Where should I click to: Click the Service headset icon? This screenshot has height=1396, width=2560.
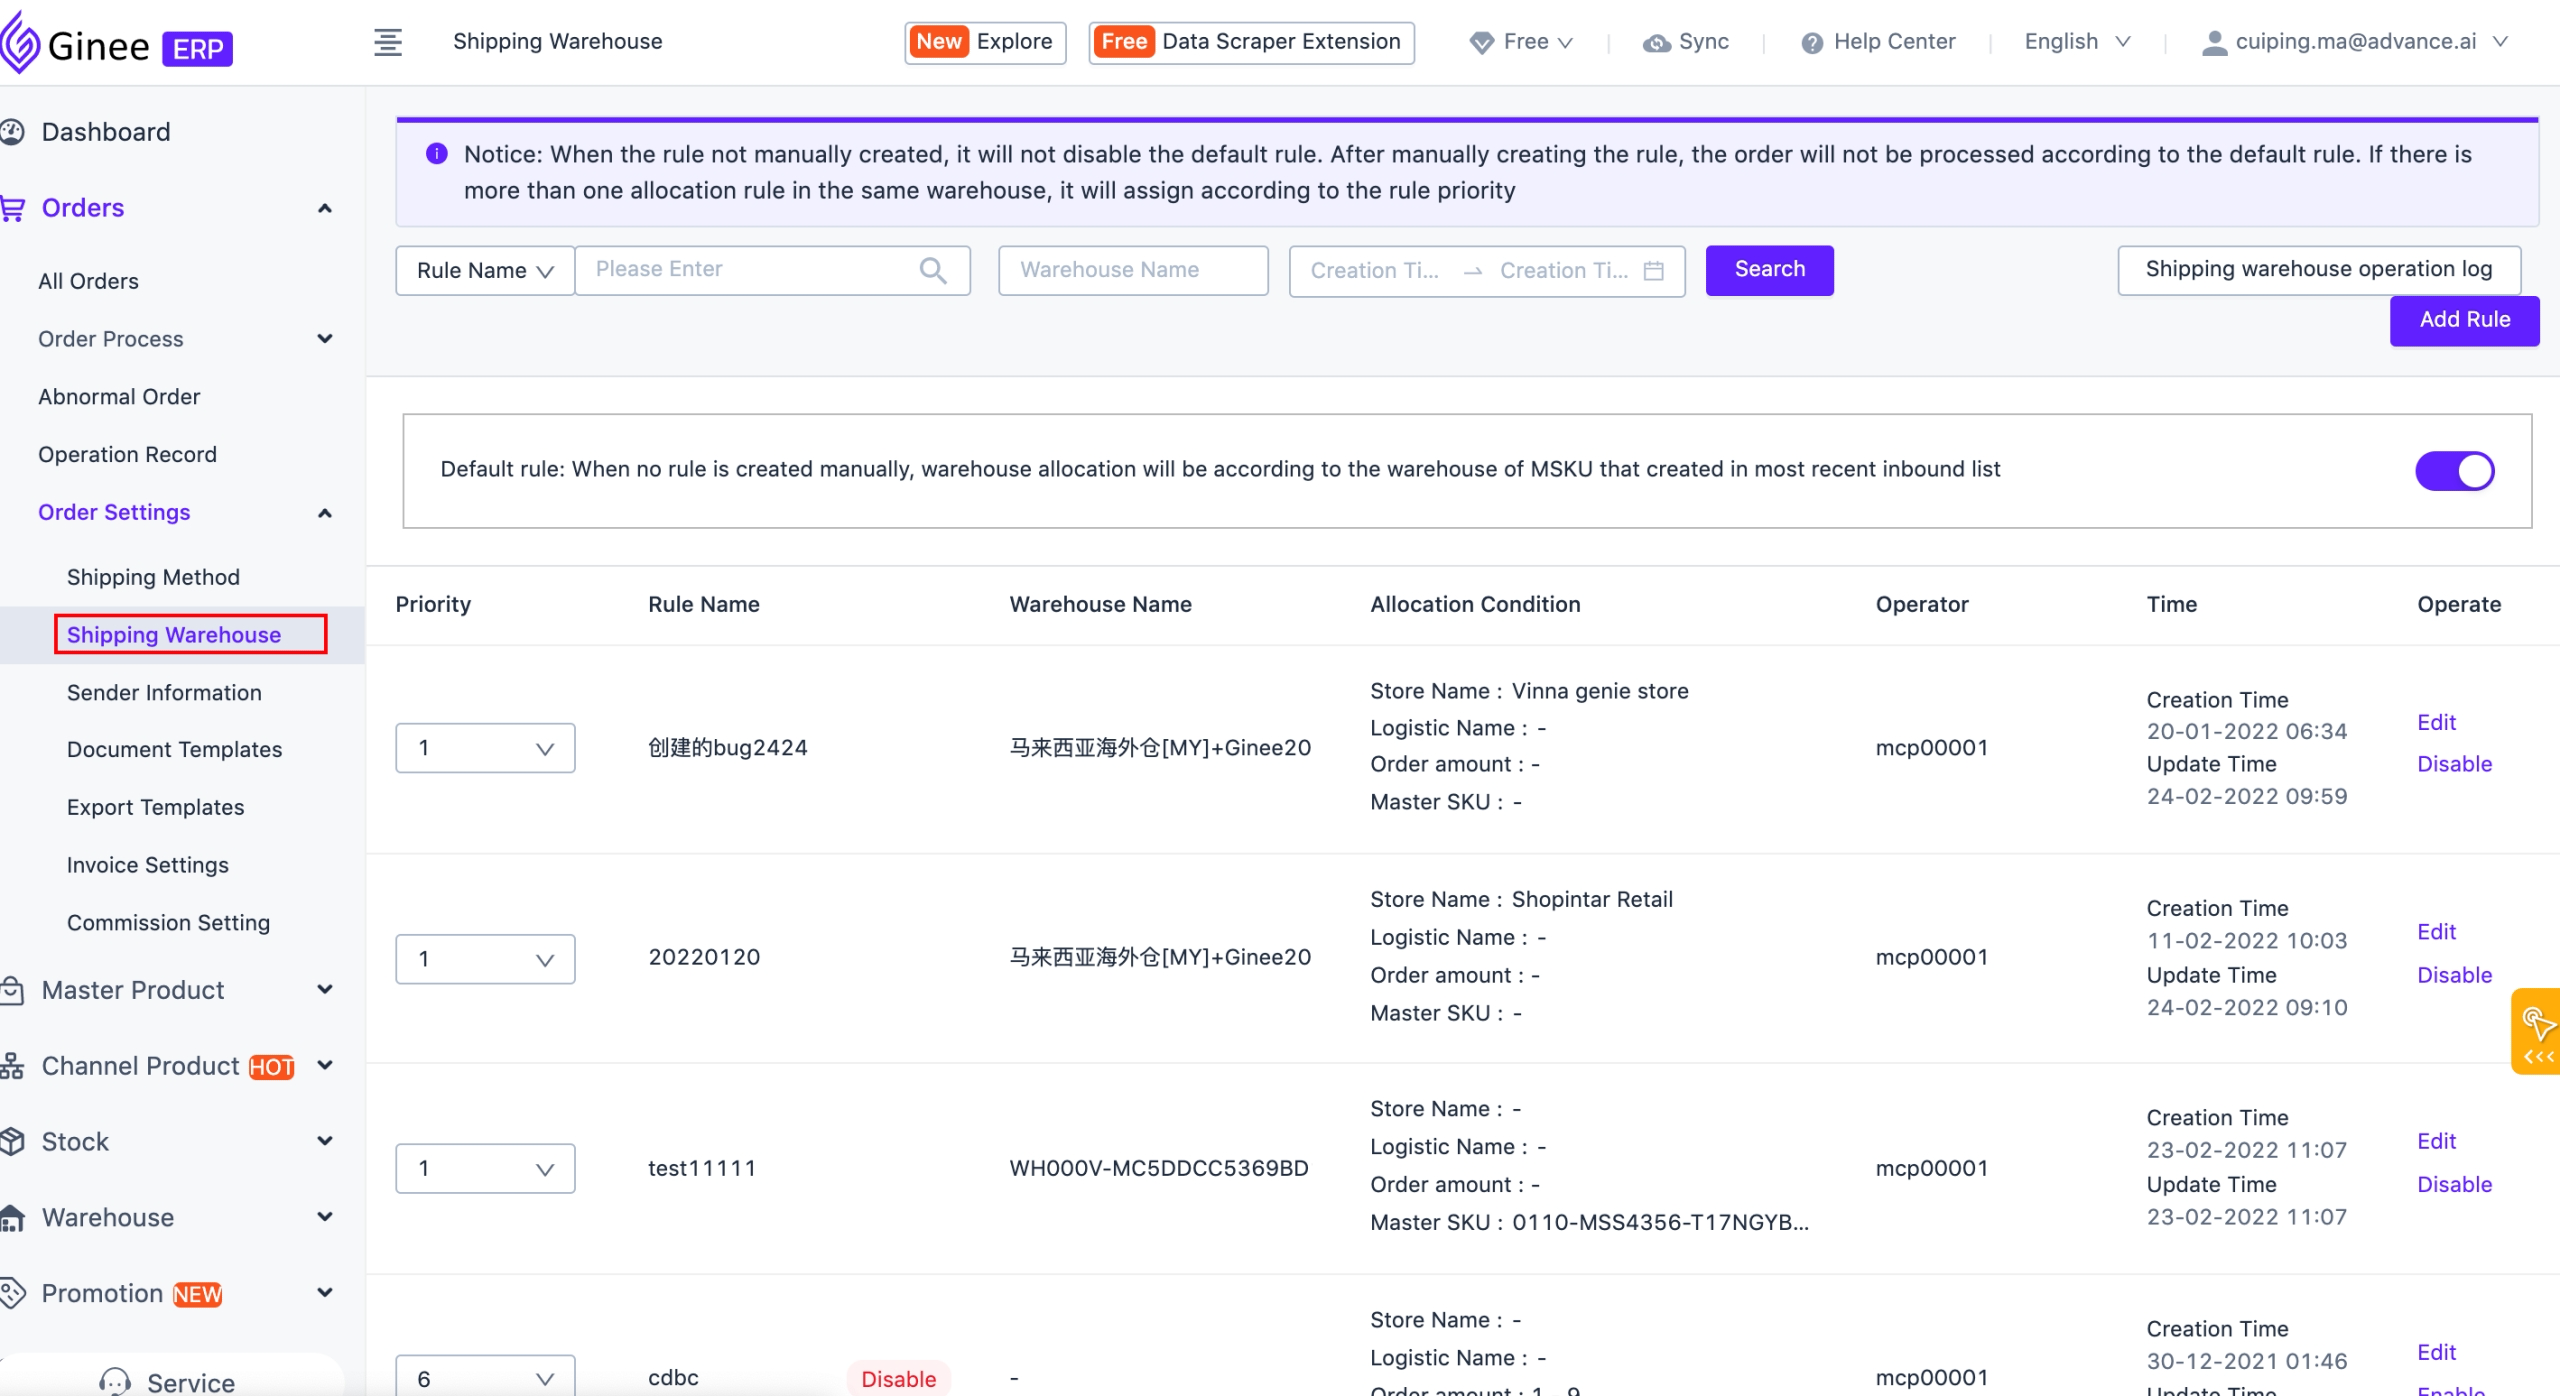115,1381
